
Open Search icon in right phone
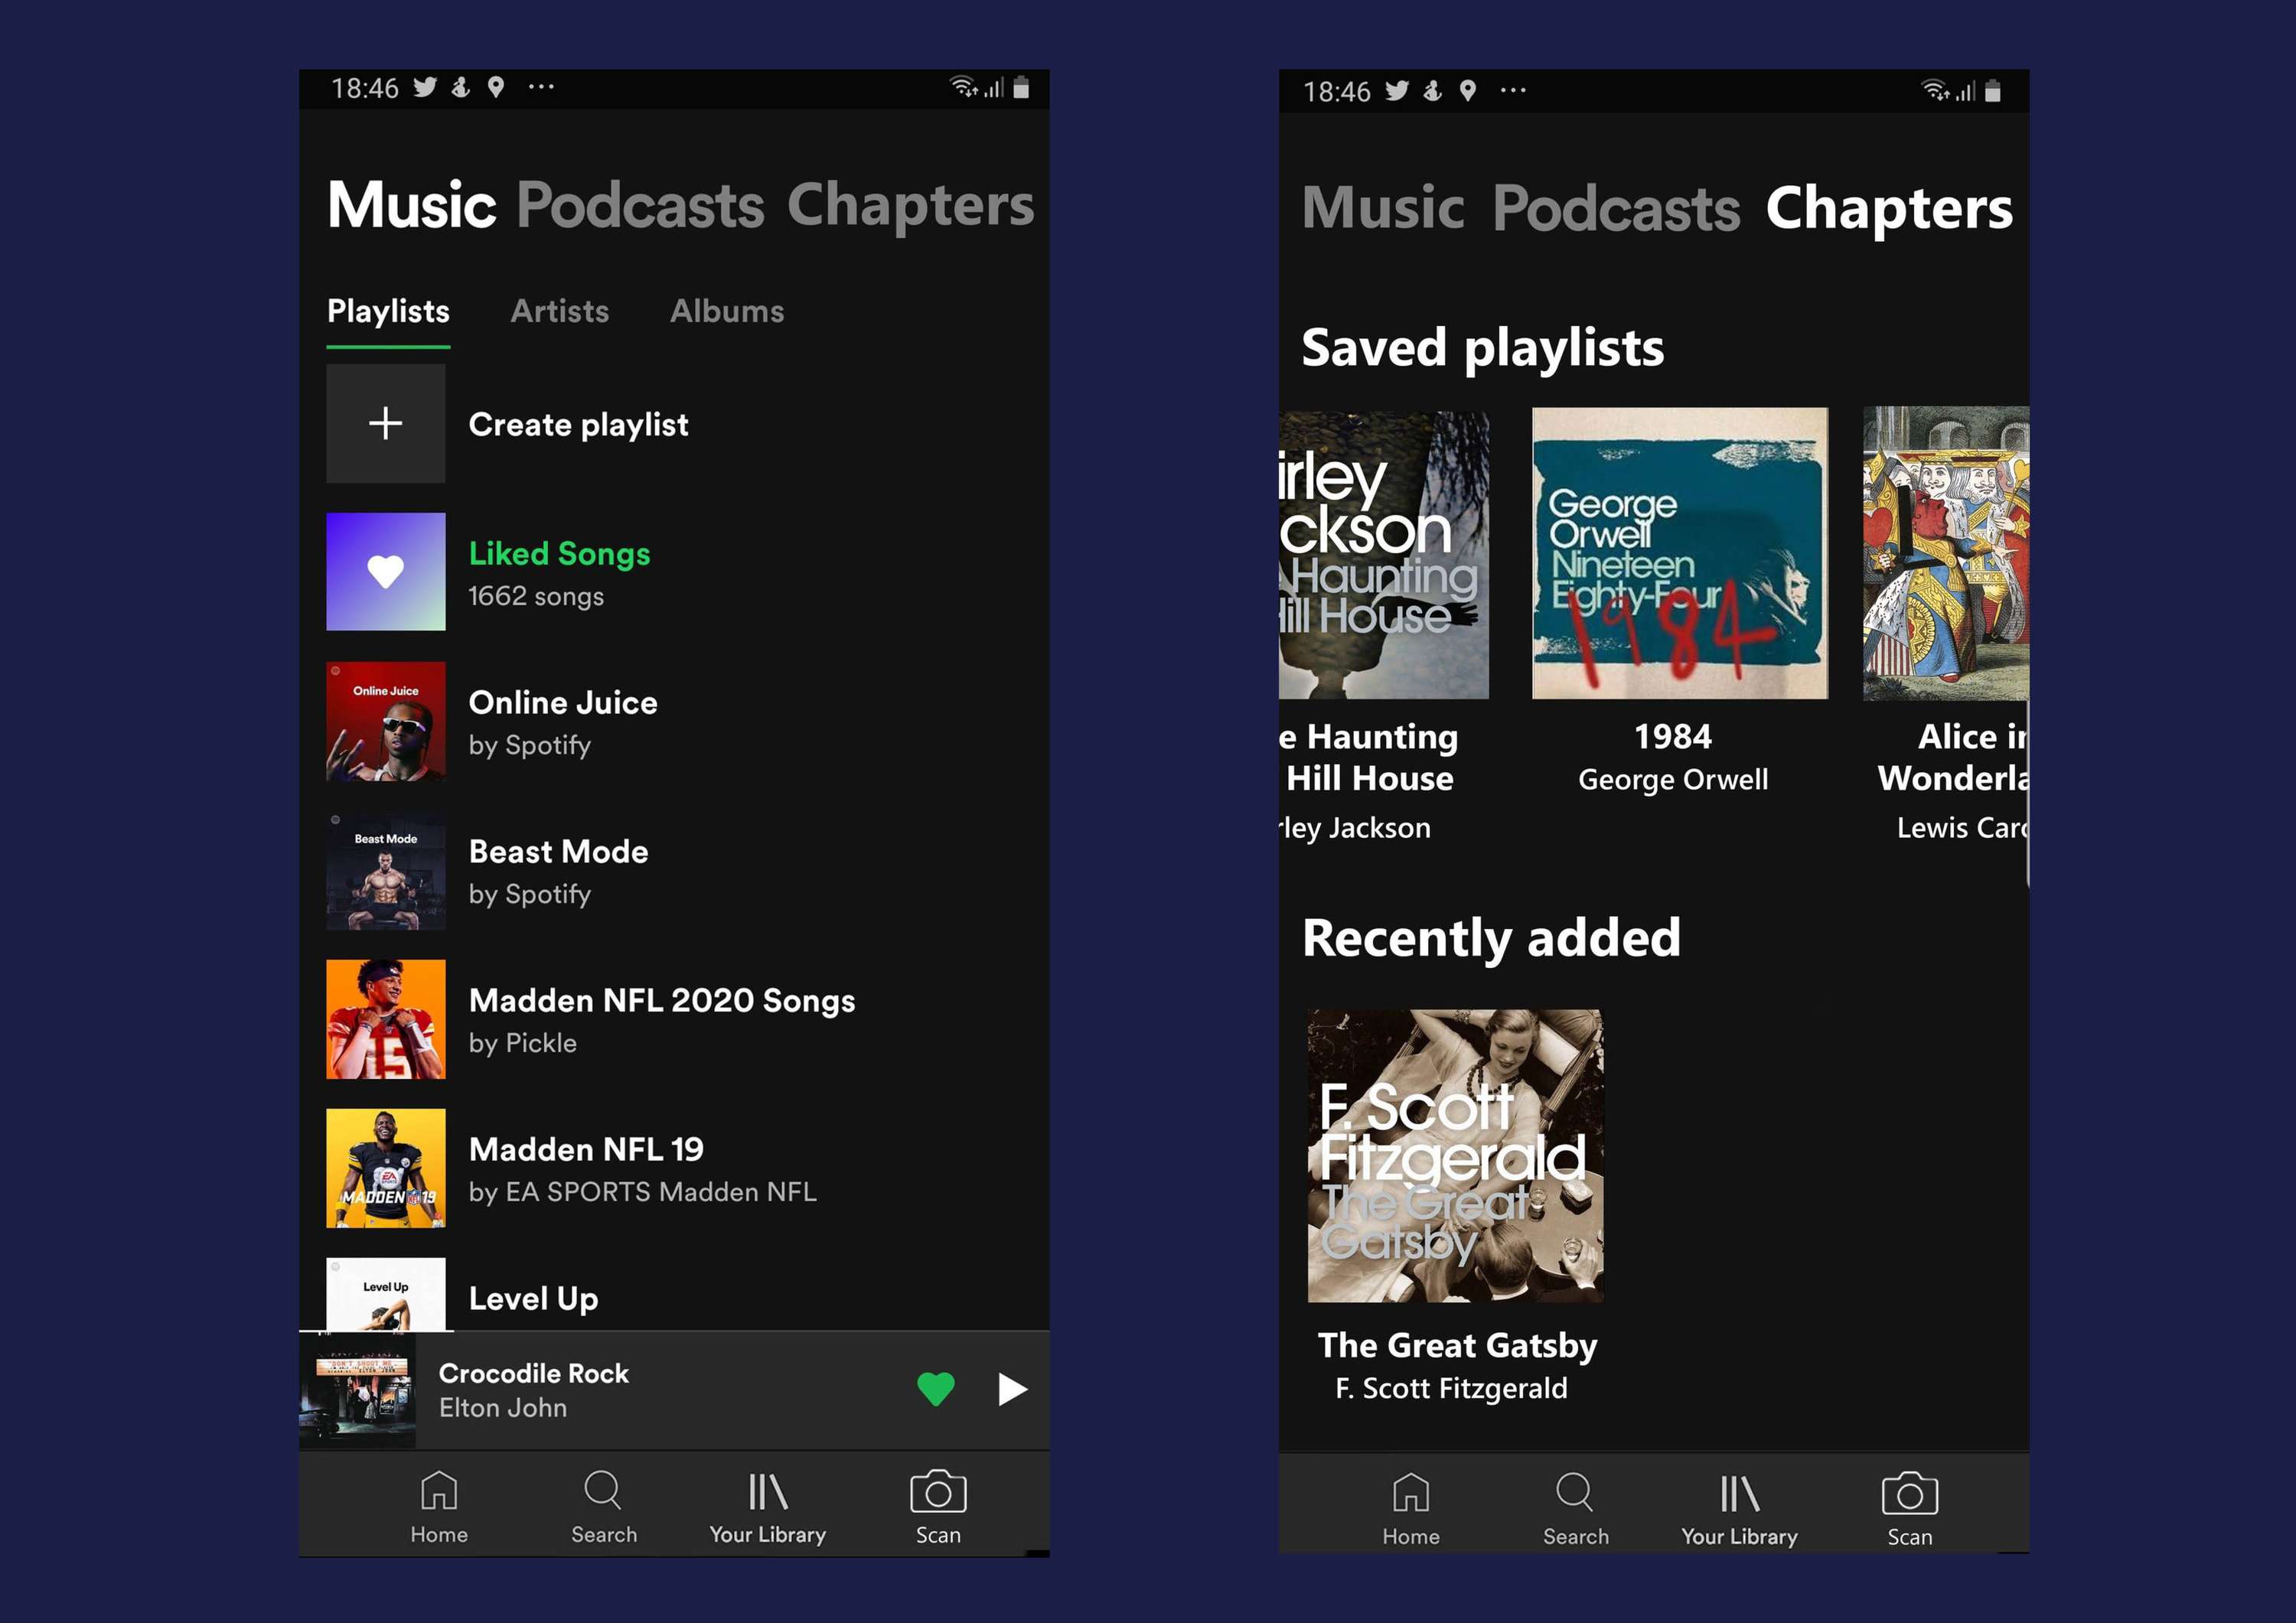(x=1575, y=1510)
